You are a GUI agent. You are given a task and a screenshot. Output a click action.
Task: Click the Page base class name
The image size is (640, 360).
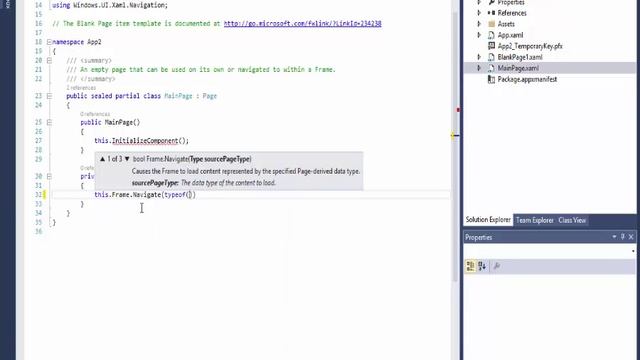(x=210, y=96)
